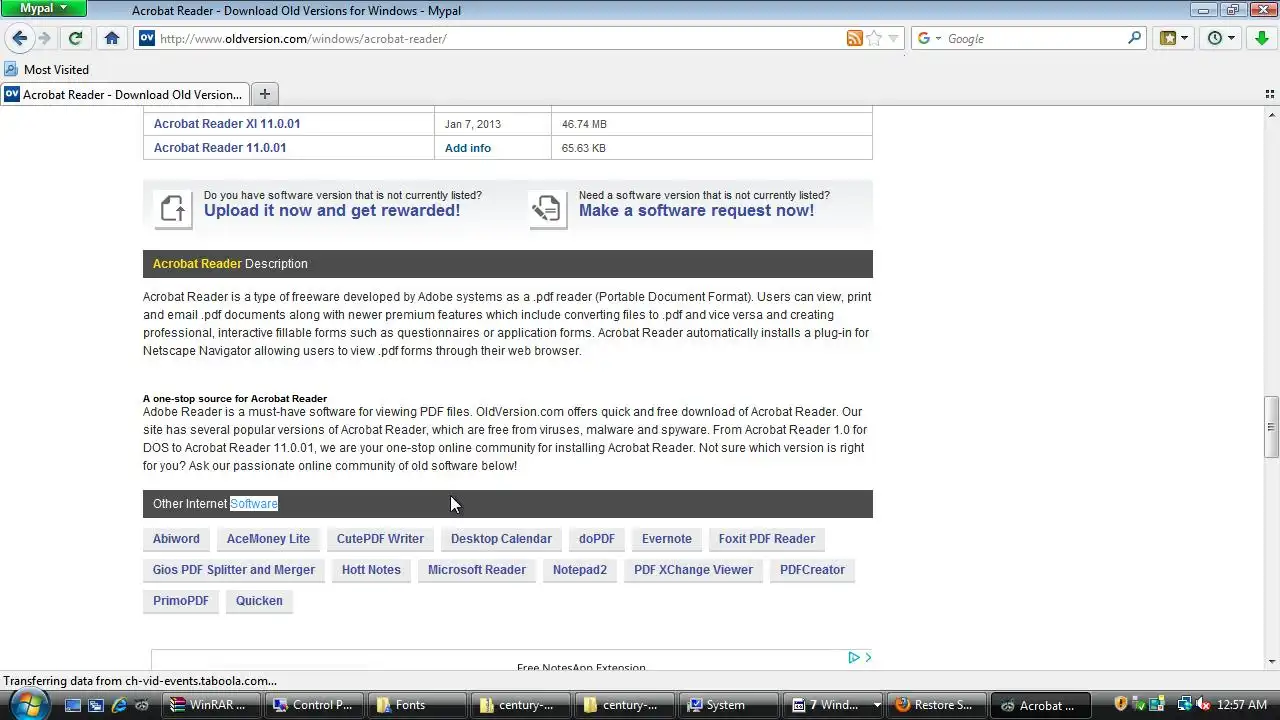Screen dimensions: 1280x720
Task: Click the scrollbar down arrow
Action: 1271,662
